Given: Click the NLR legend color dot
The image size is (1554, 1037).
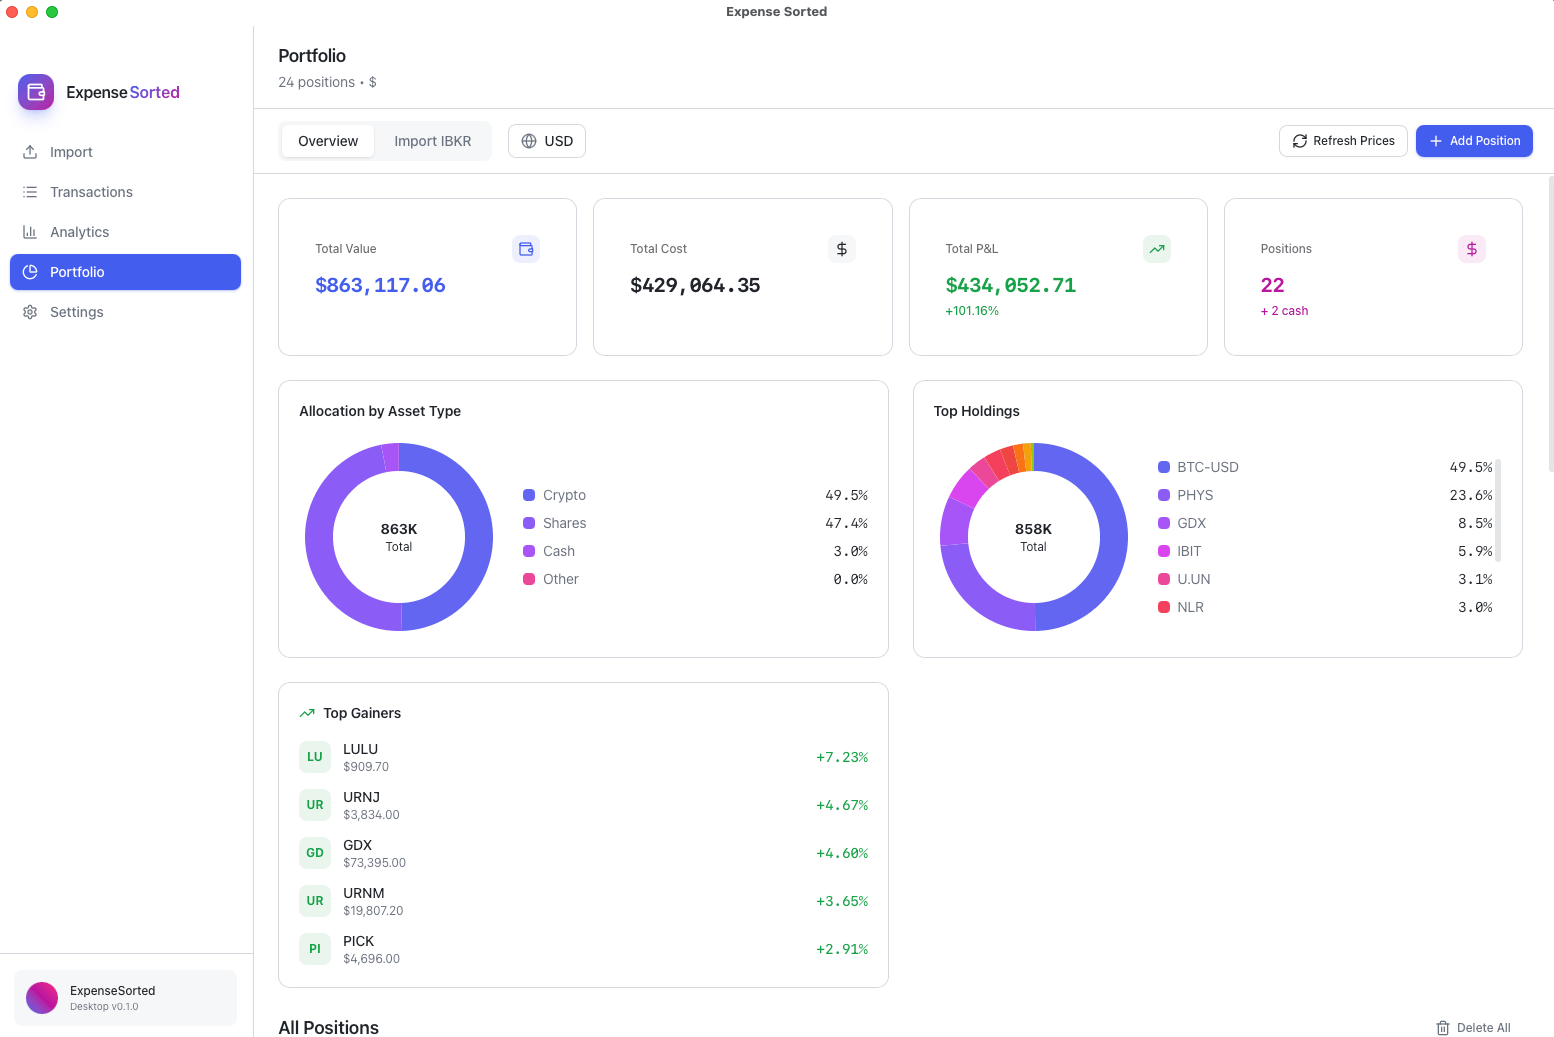Looking at the screenshot, I should pos(1164,607).
